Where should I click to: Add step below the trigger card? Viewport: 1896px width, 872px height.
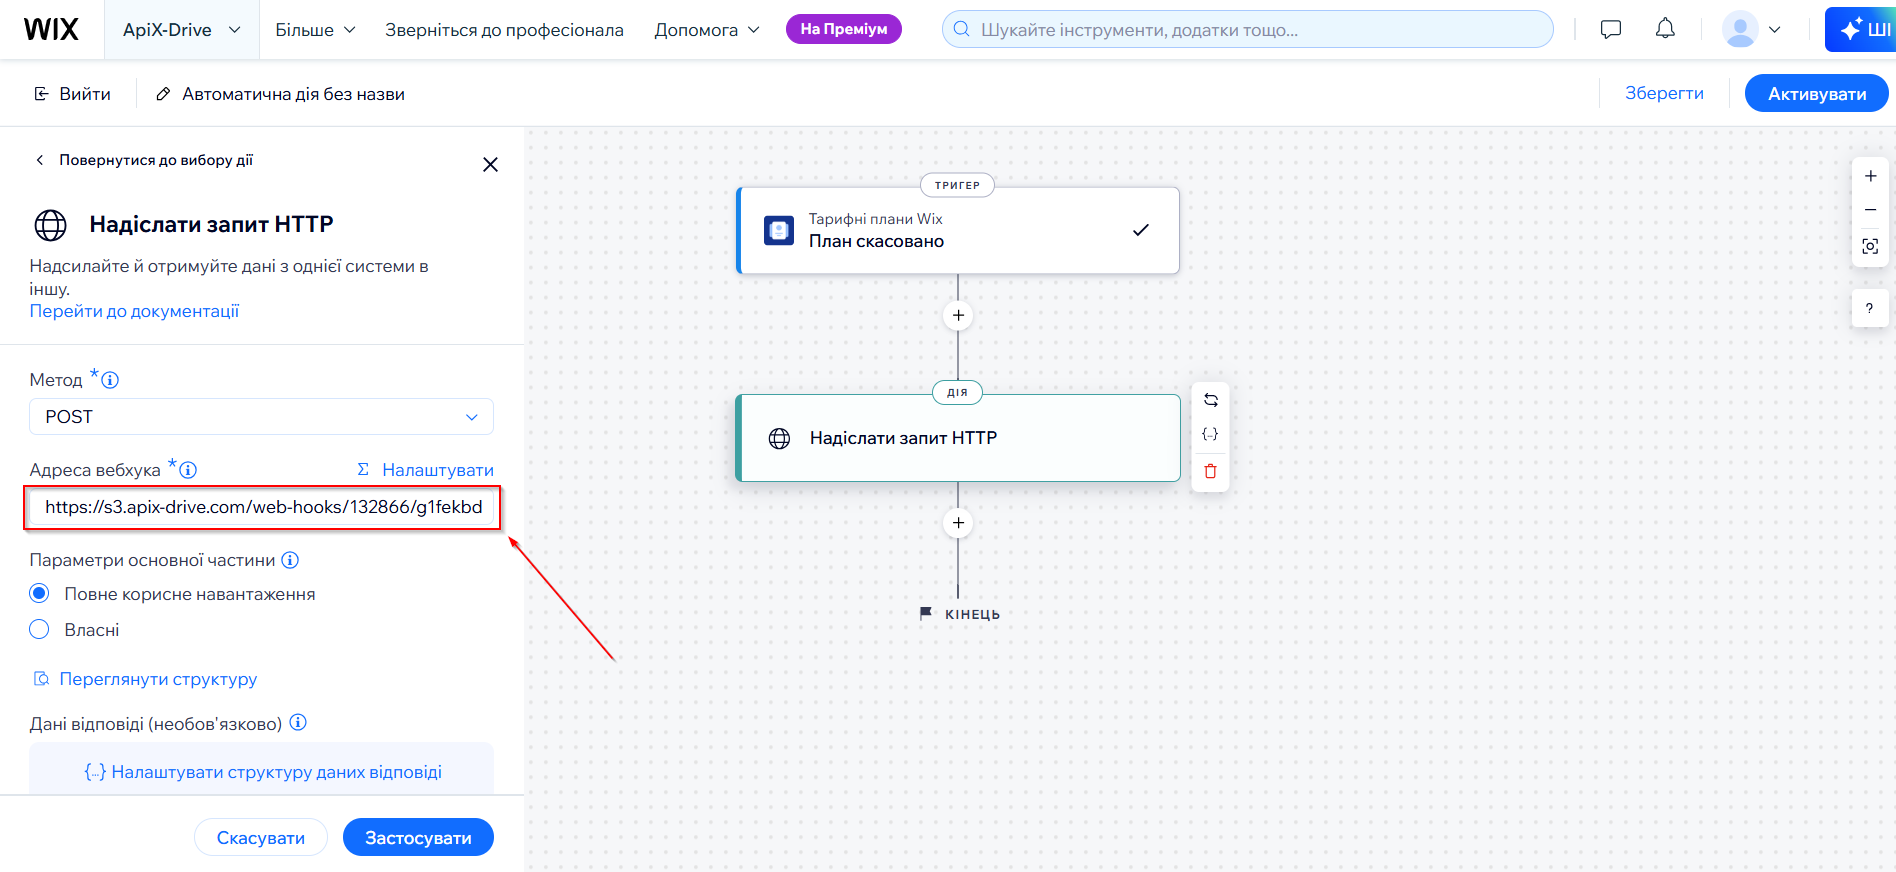958,315
